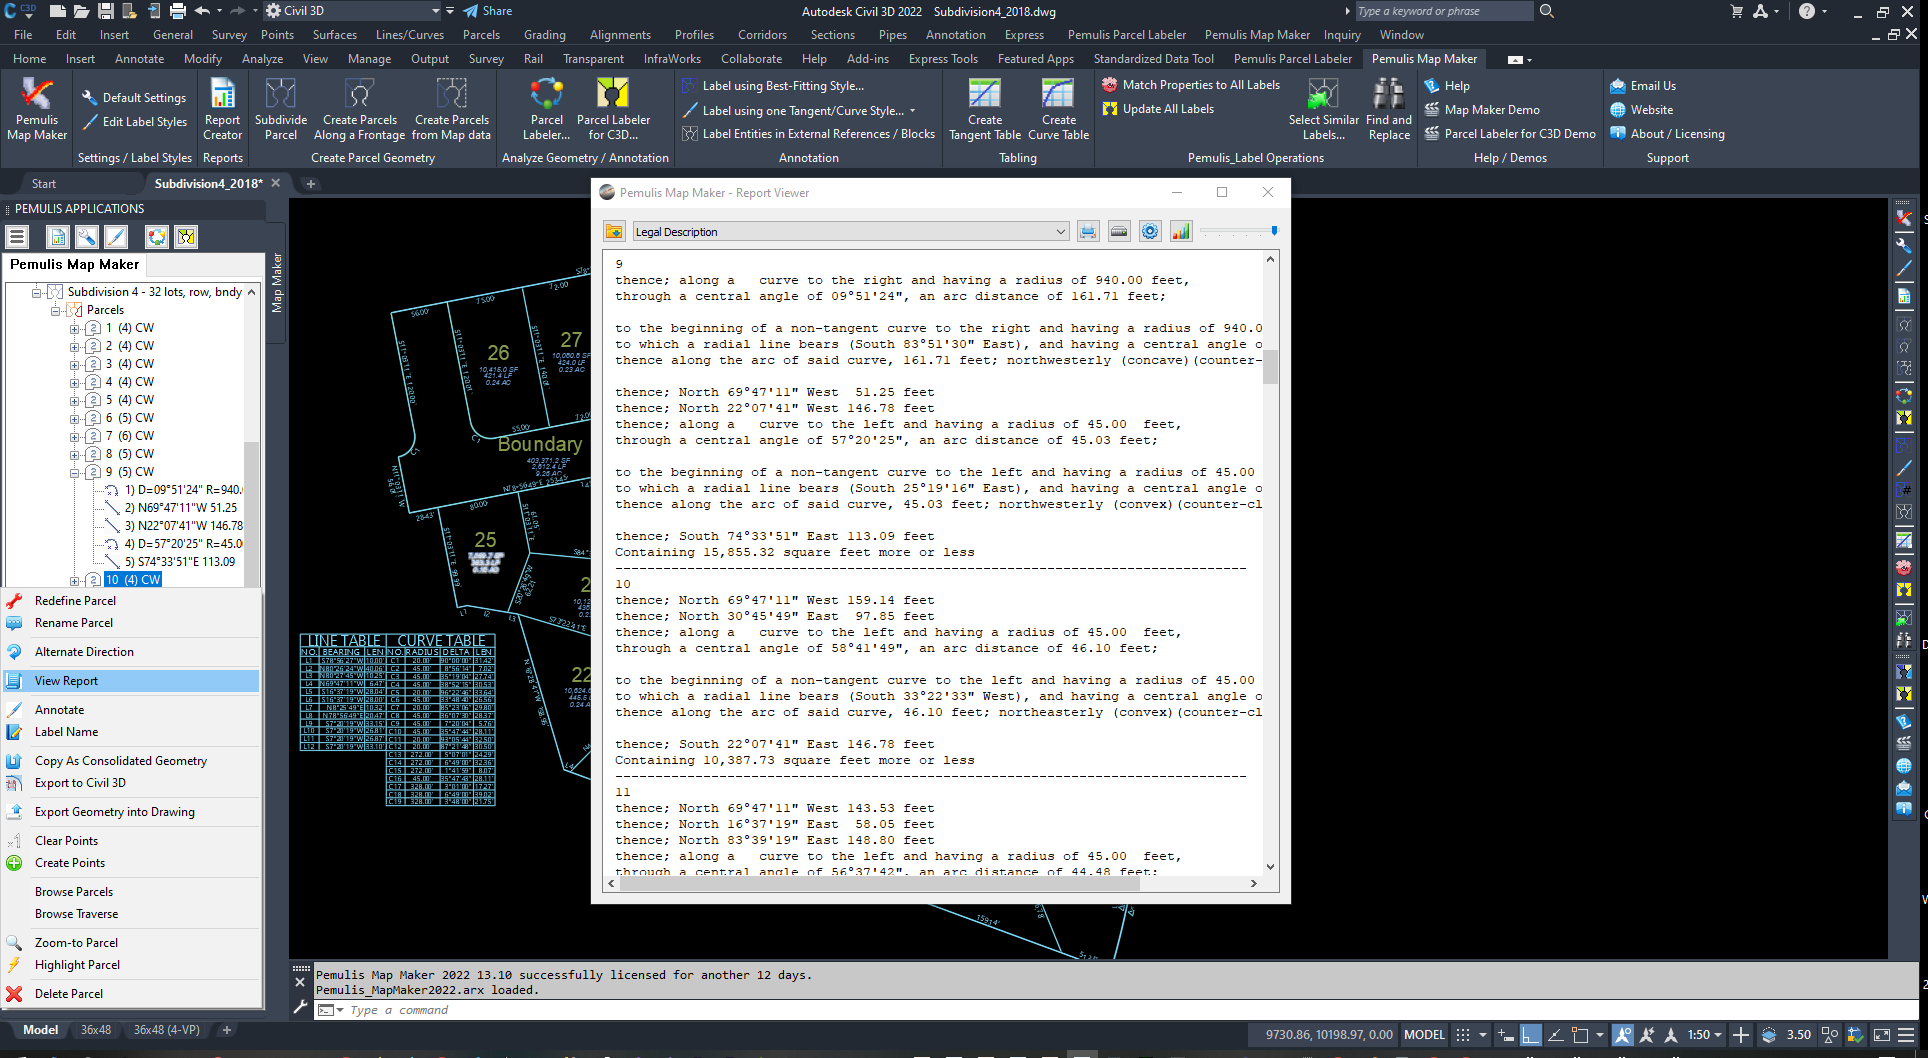The image size is (1928, 1058).
Task: Toggle annotation visibility in status bar
Action: 1622,1035
